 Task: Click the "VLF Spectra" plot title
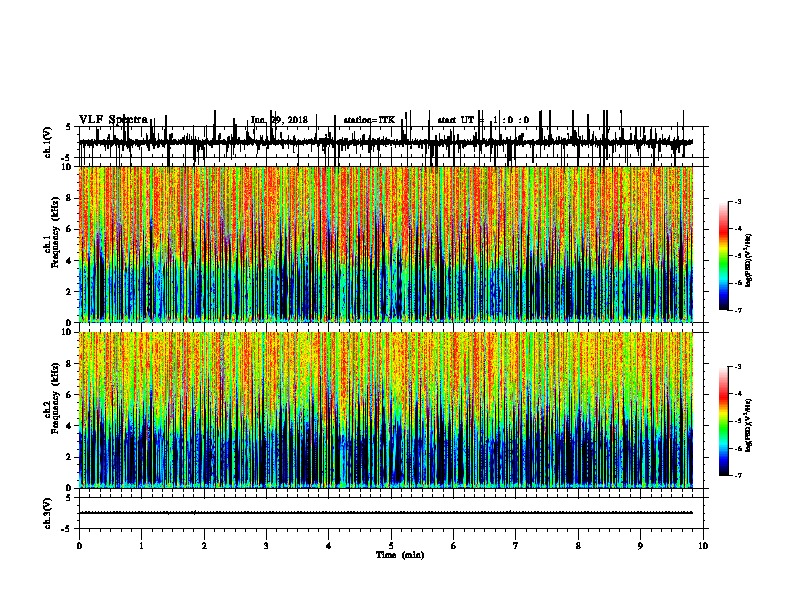(x=114, y=120)
